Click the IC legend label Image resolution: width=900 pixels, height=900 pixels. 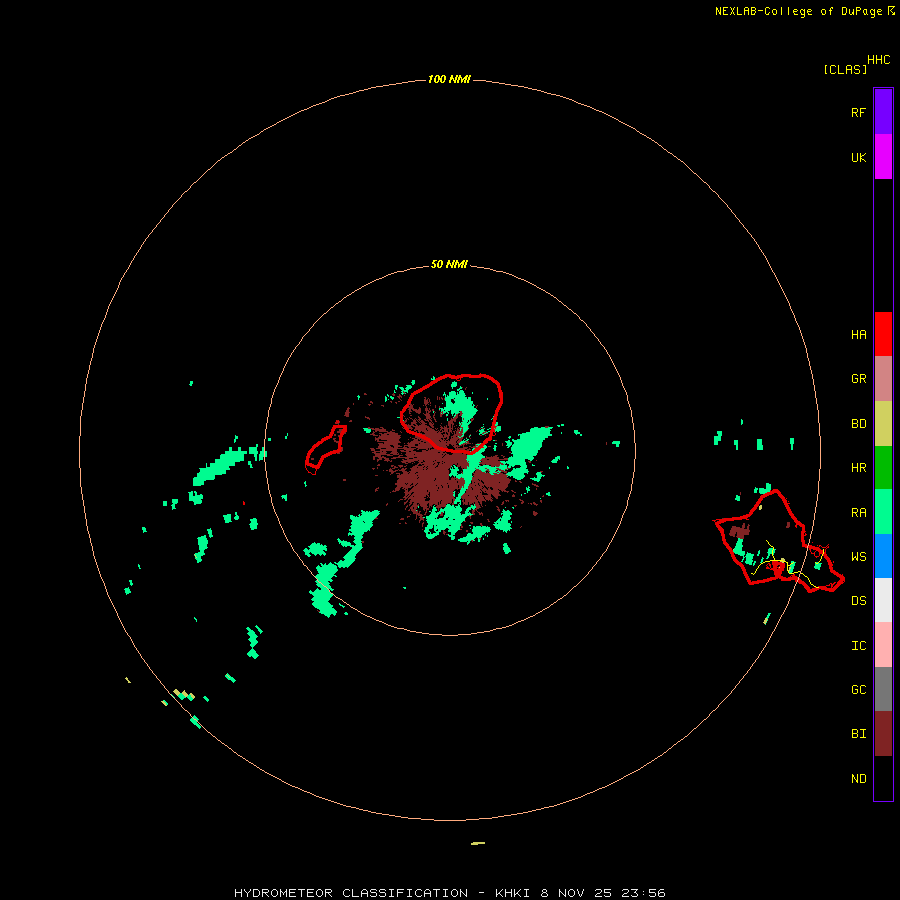coord(858,646)
